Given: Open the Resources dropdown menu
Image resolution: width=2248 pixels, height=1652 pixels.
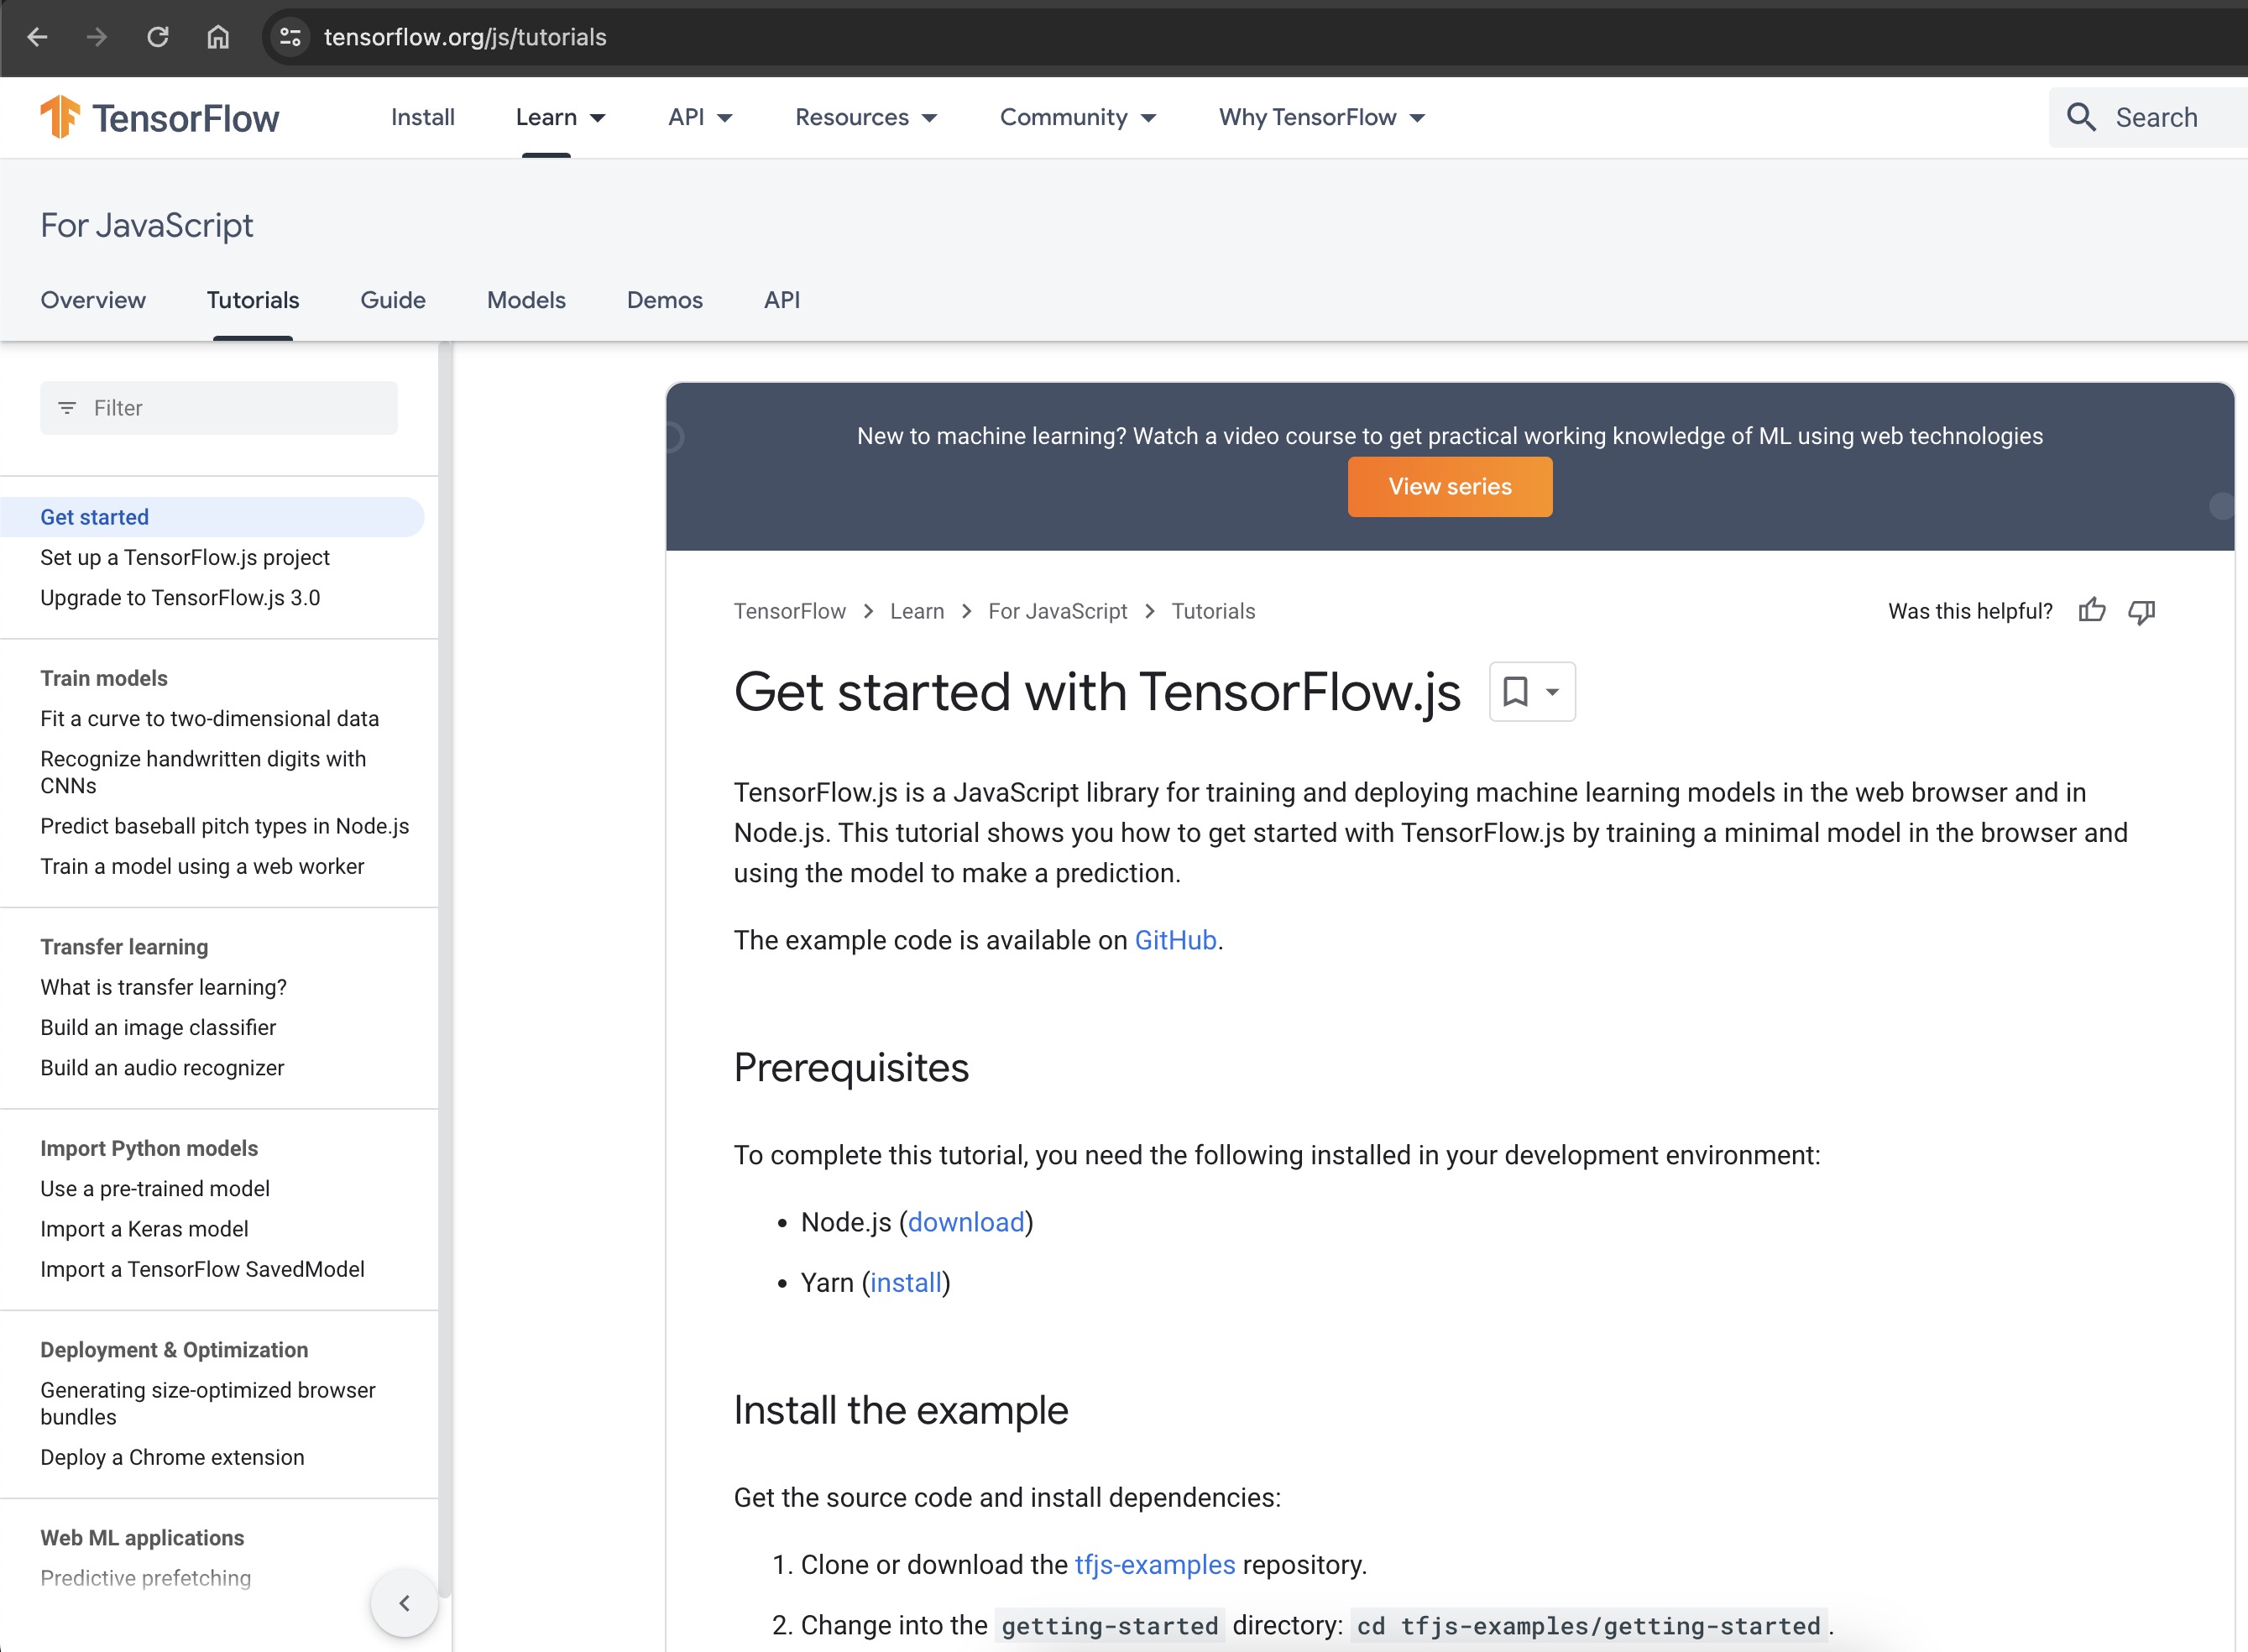Looking at the screenshot, I should pyautogui.click(x=866, y=117).
